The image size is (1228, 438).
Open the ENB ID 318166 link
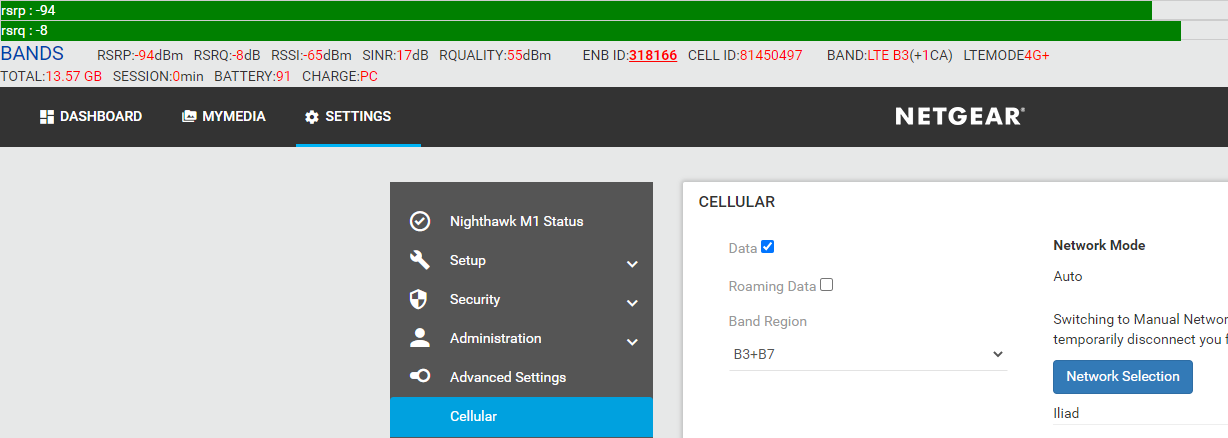pos(653,55)
